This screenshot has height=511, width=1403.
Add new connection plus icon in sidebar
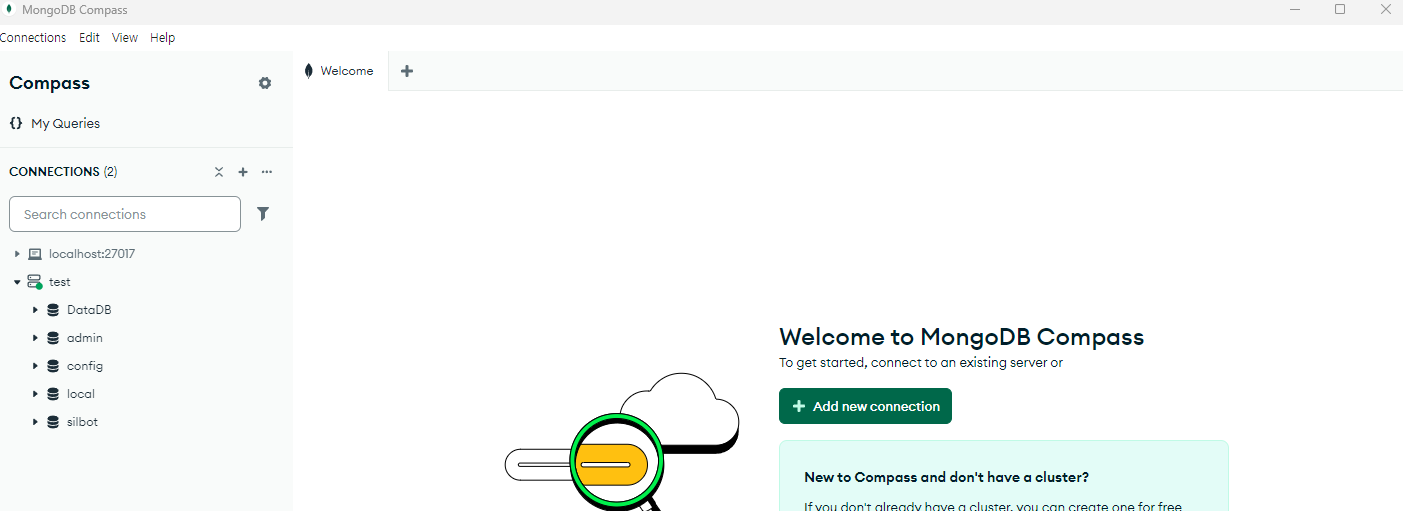click(x=243, y=172)
